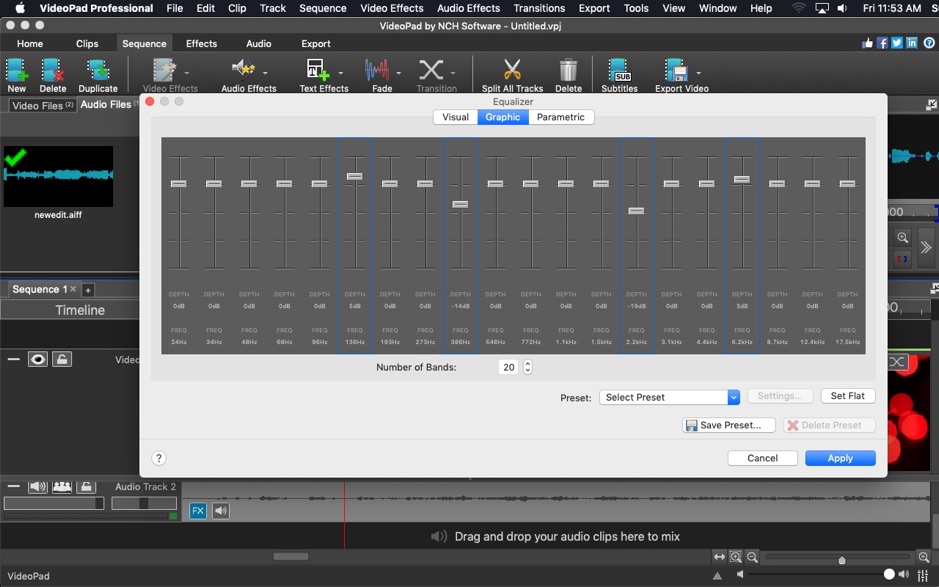Toggle visibility of the Video track
This screenshot has width=939, height=587.
pyautogui.click(x=37, y=360)
